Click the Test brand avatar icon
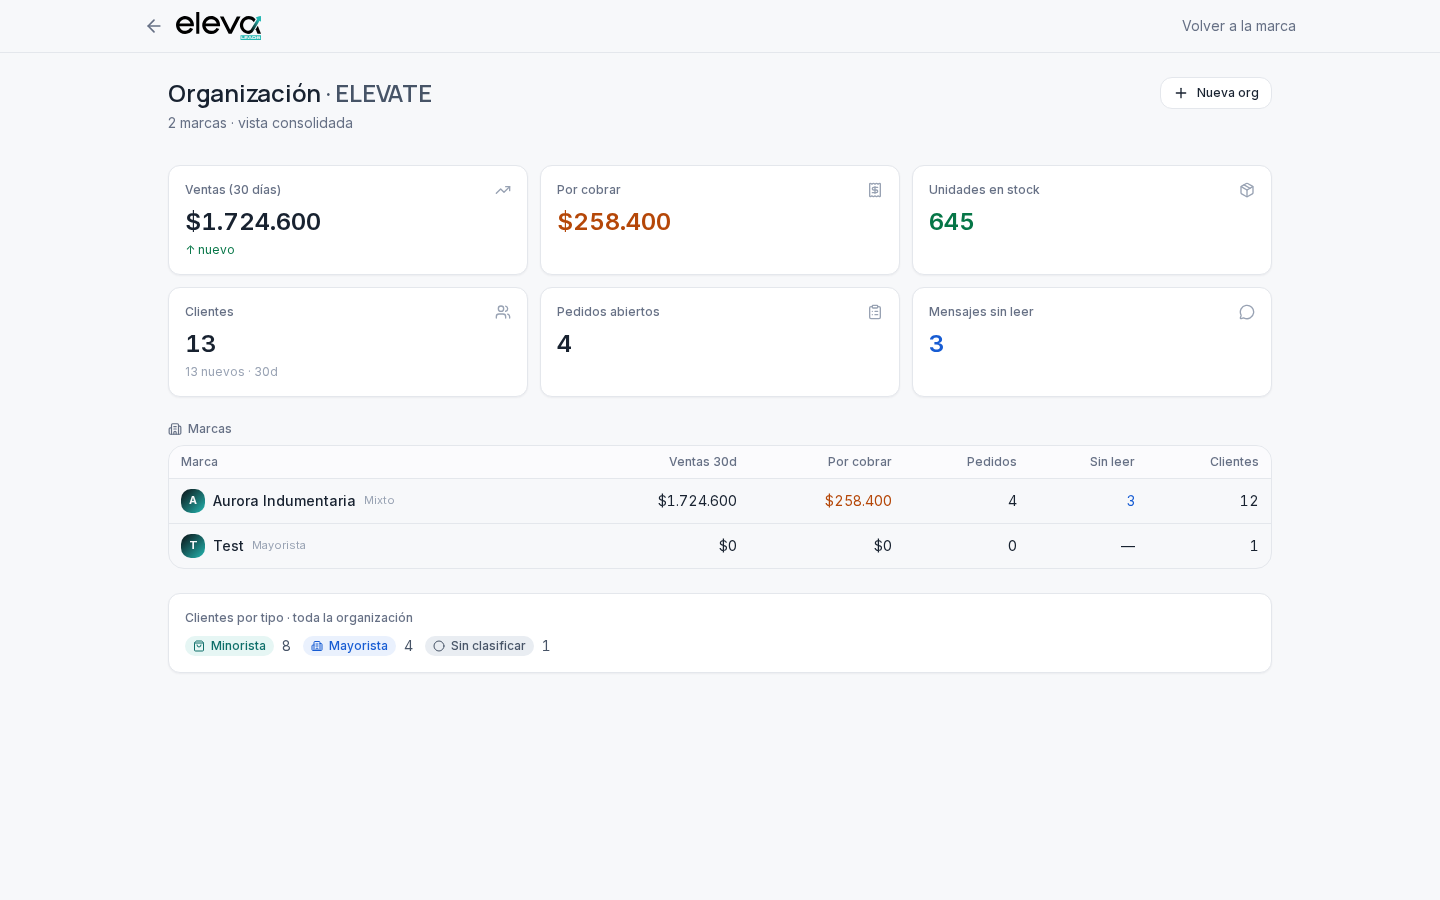 193,546
